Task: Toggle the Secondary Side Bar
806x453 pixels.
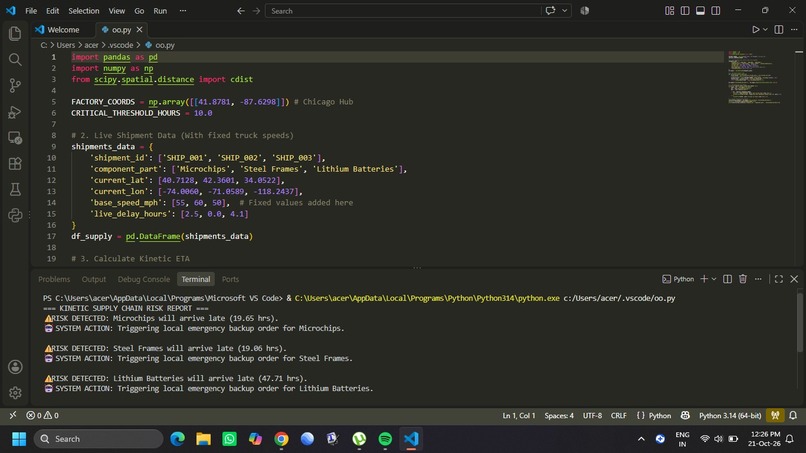Action: click(x=716, y=11)
